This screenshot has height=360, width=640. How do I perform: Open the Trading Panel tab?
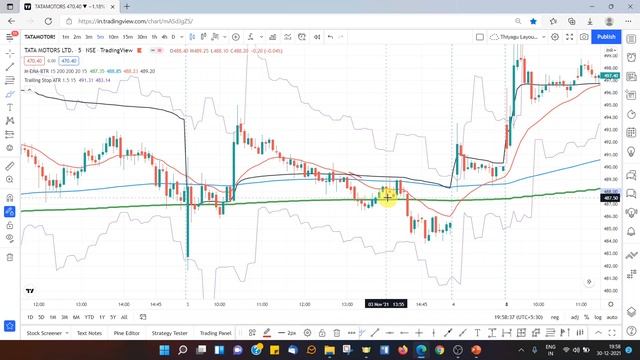tap(216, 333)
